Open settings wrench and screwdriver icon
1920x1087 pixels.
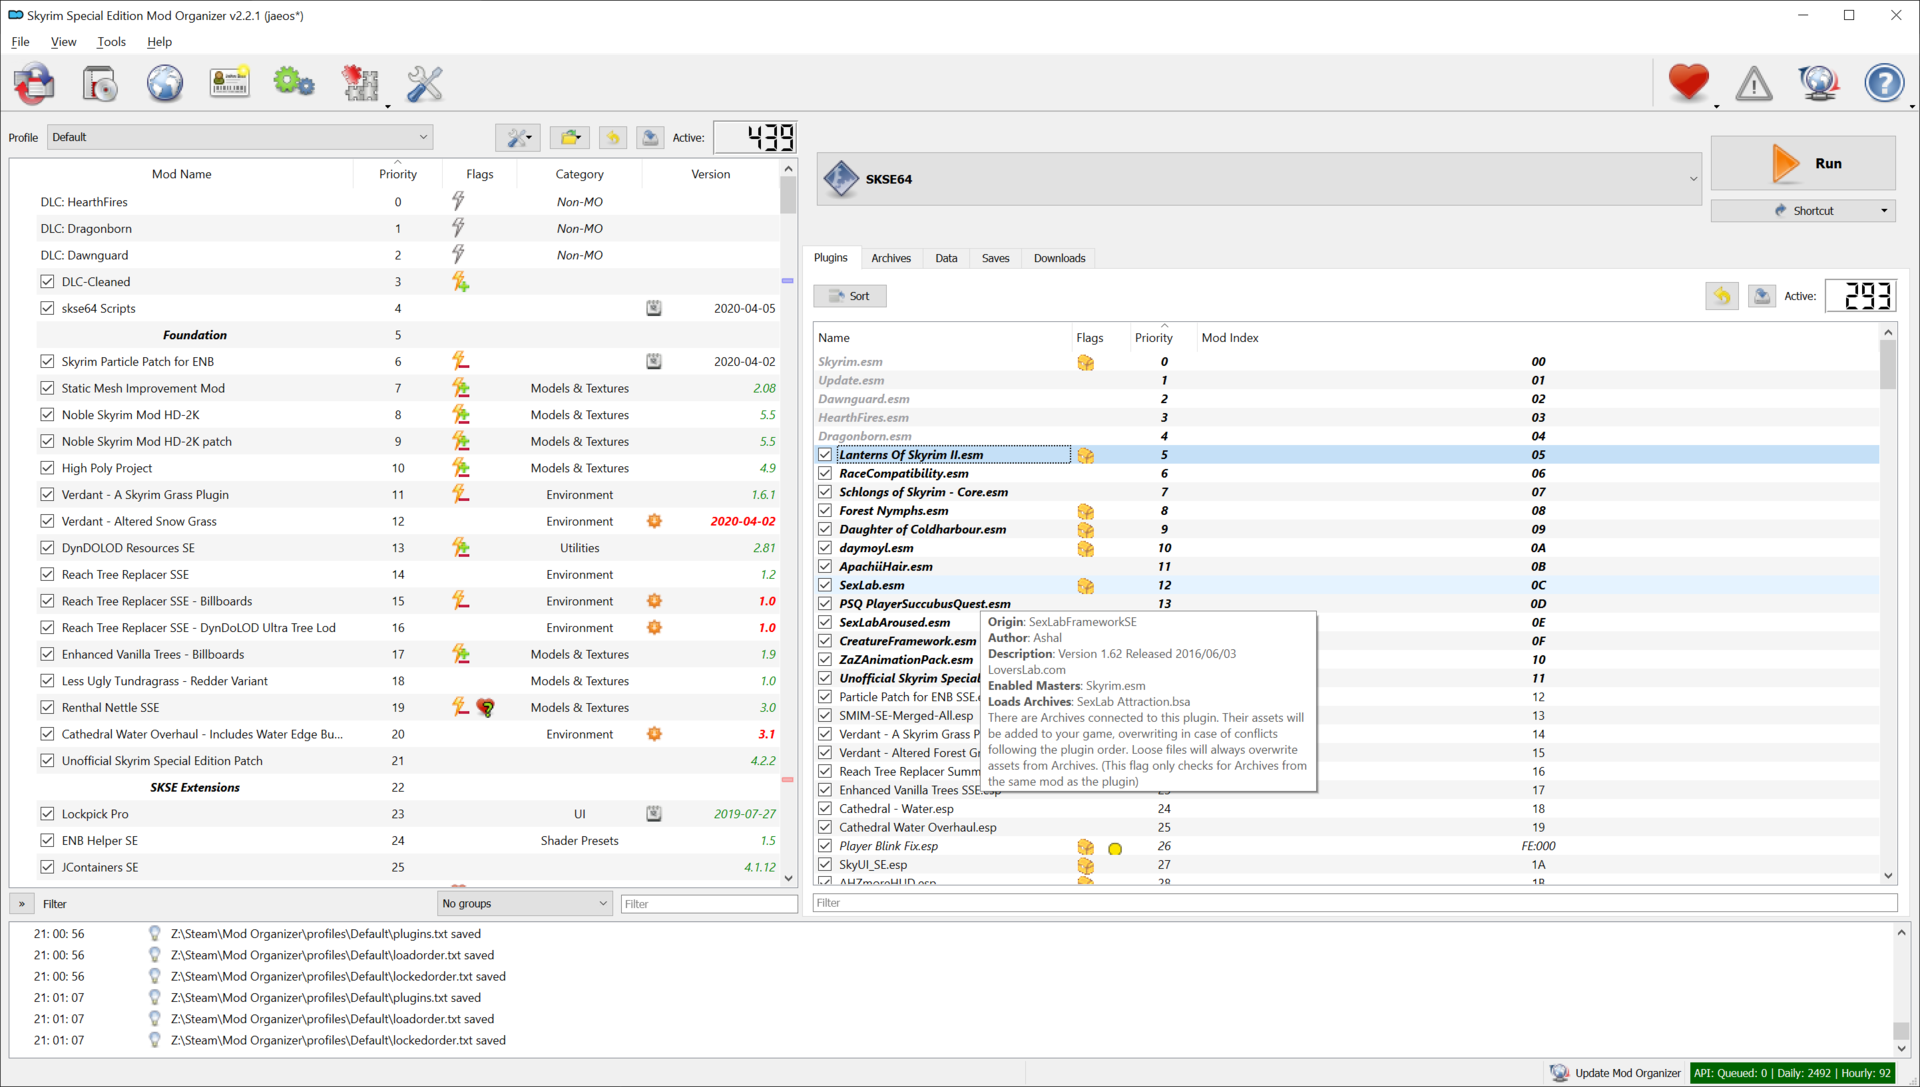pos(425,84)
